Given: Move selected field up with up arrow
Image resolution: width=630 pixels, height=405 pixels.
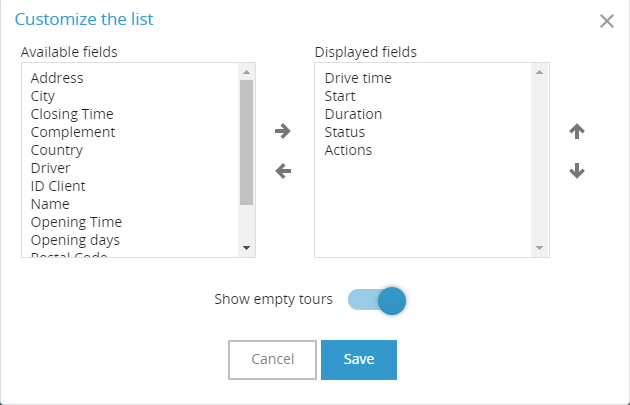Looking at the screenshot, I should click(x=577, y=131).
